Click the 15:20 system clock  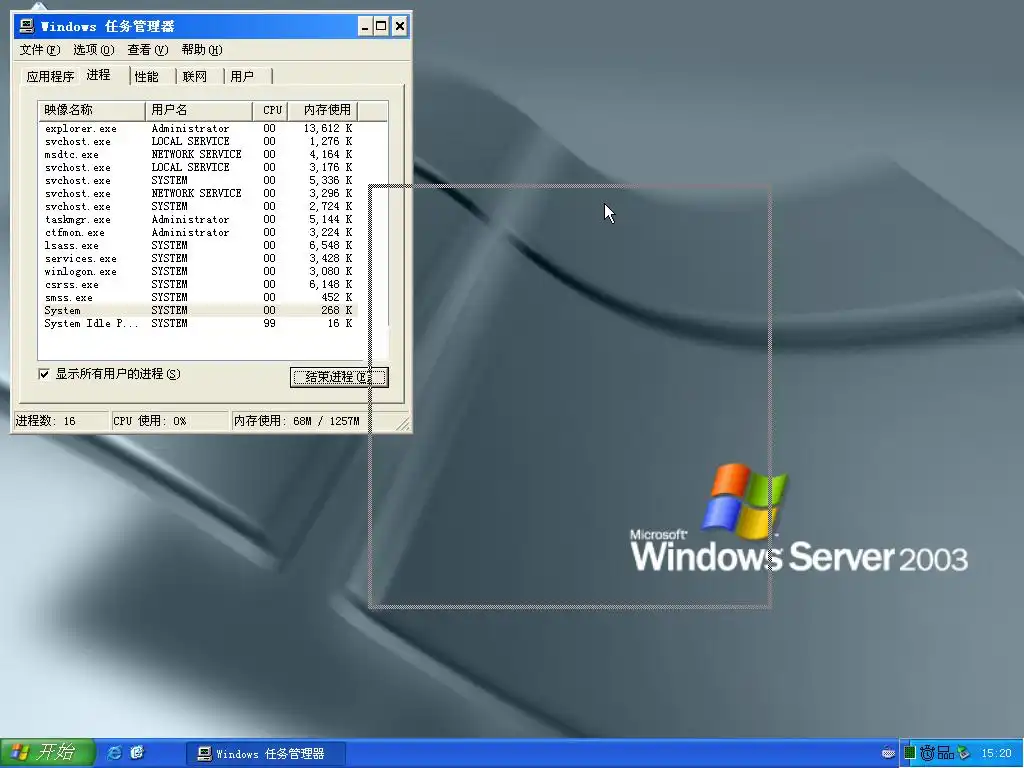coord(996,754)
